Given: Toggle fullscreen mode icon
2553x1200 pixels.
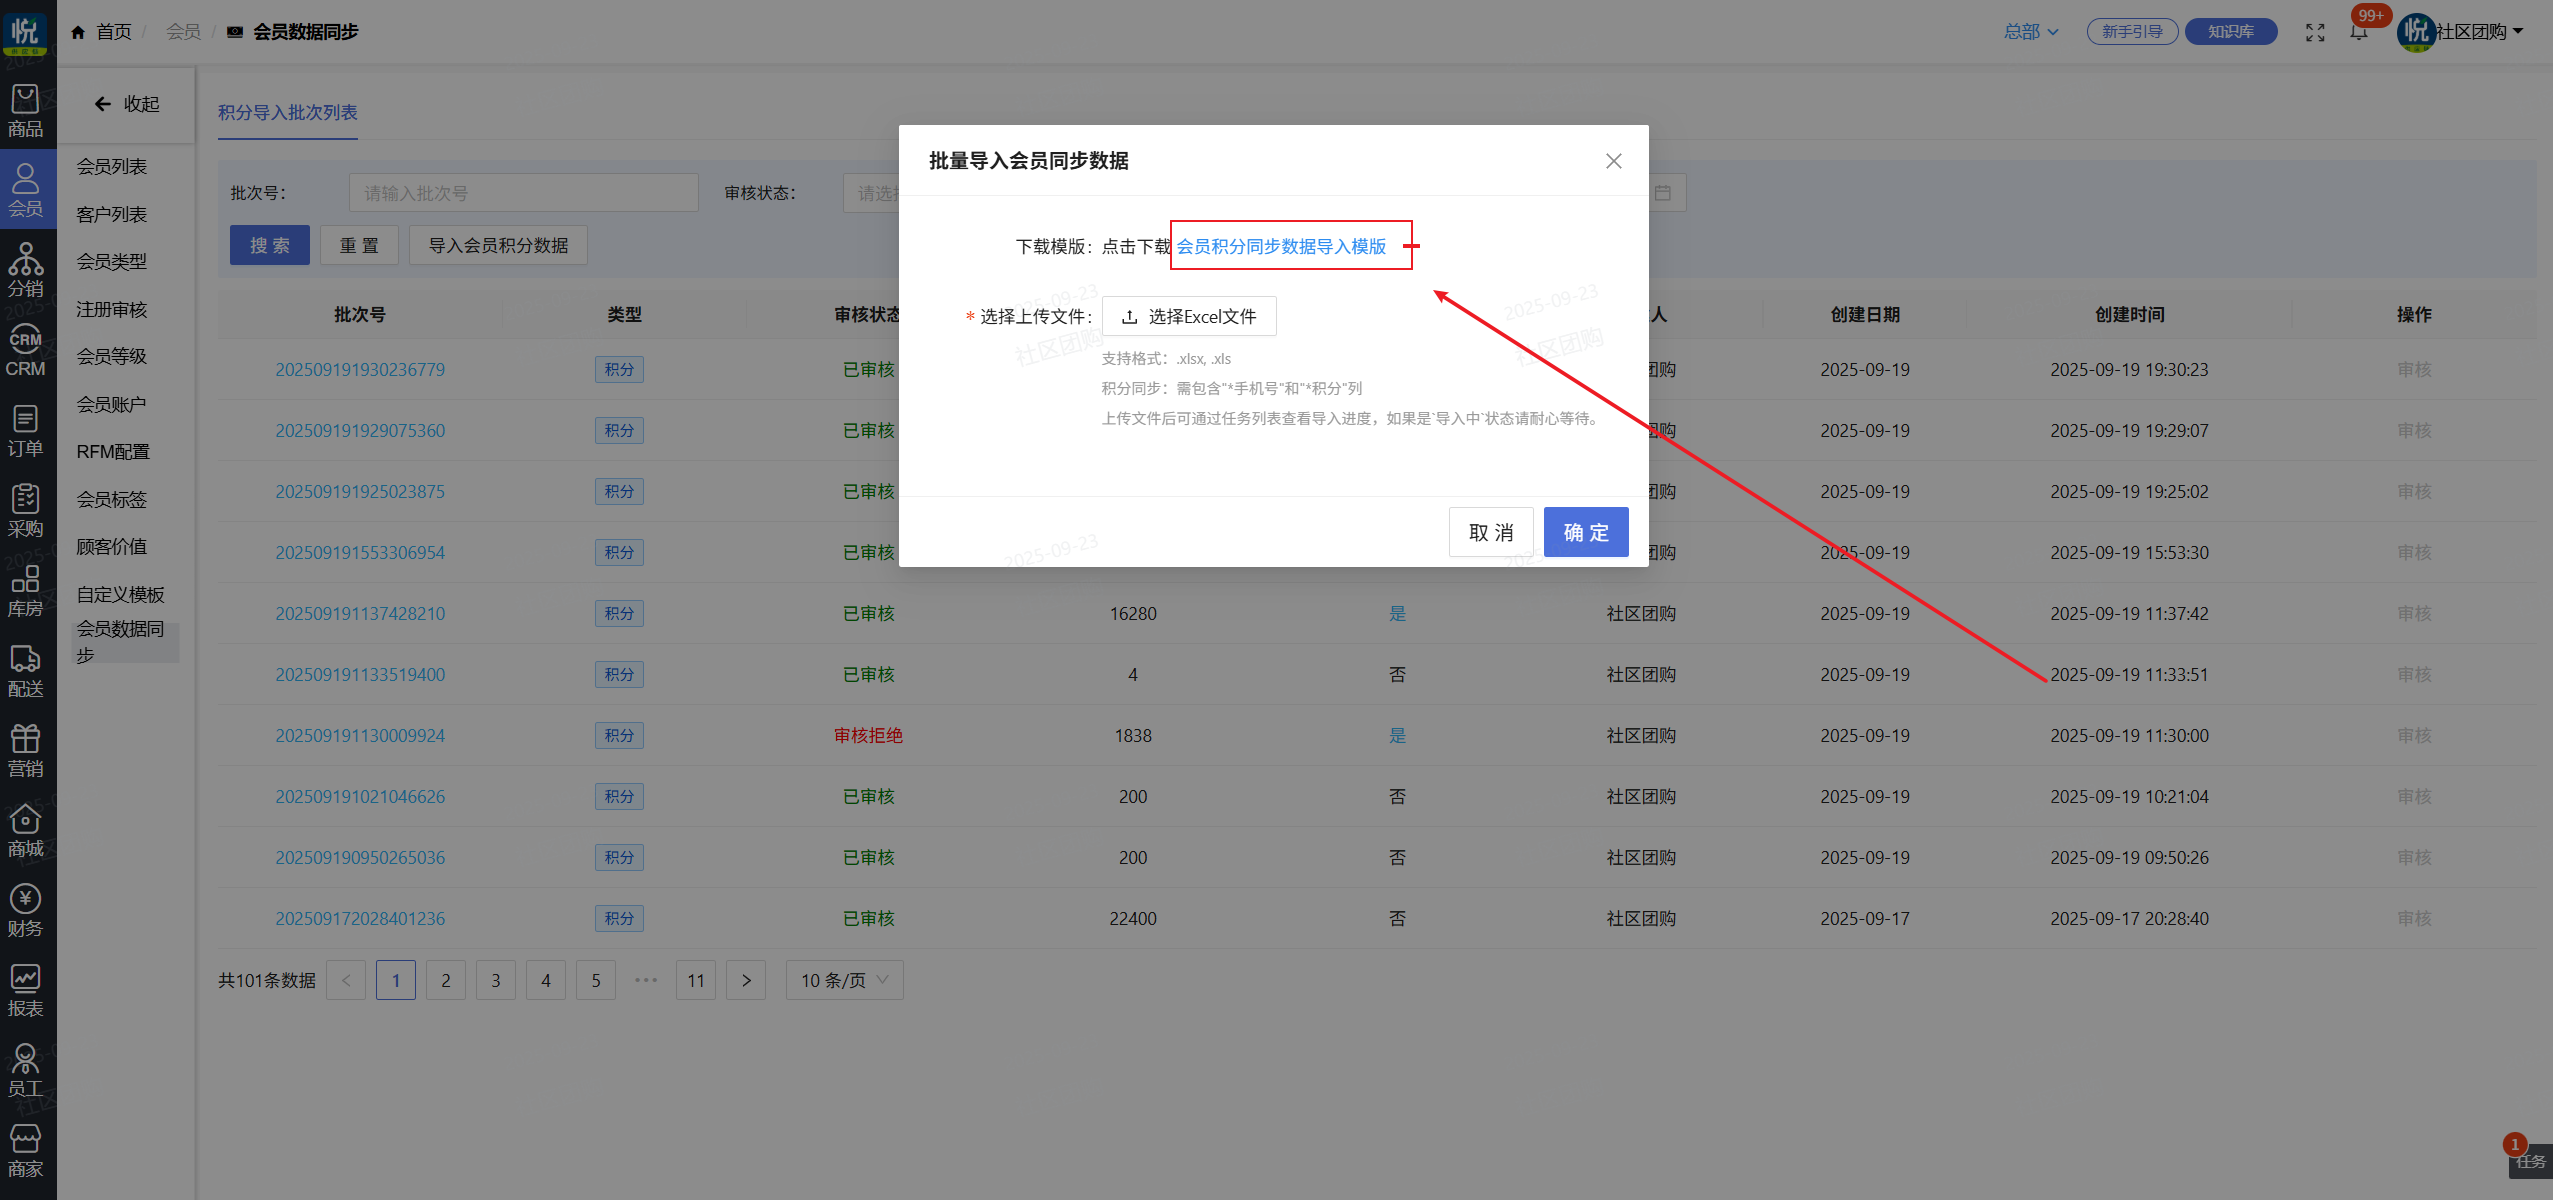Looking at the screenshot, I should (2315, 32).
